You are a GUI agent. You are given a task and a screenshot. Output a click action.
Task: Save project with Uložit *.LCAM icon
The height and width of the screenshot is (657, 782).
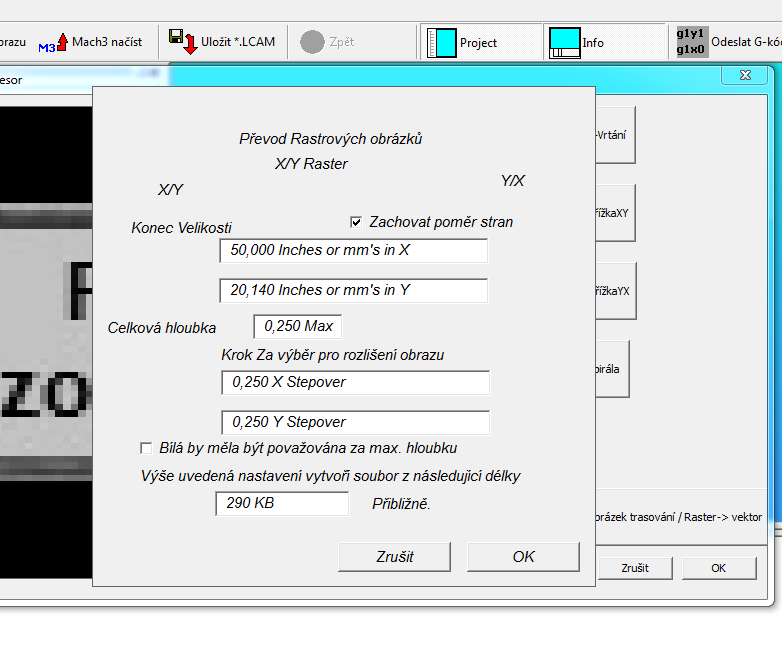(183, 42)
